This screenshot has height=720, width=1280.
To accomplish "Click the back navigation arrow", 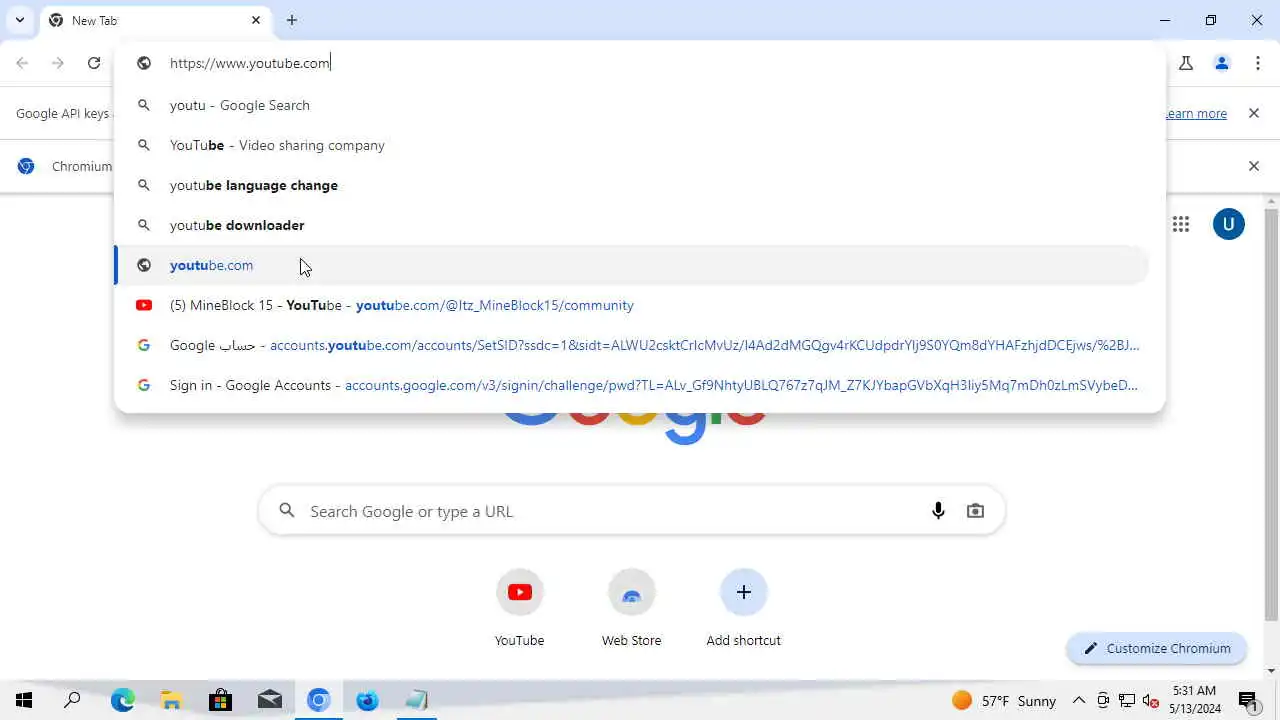I will pyautogui.click(x=22, y=63).
